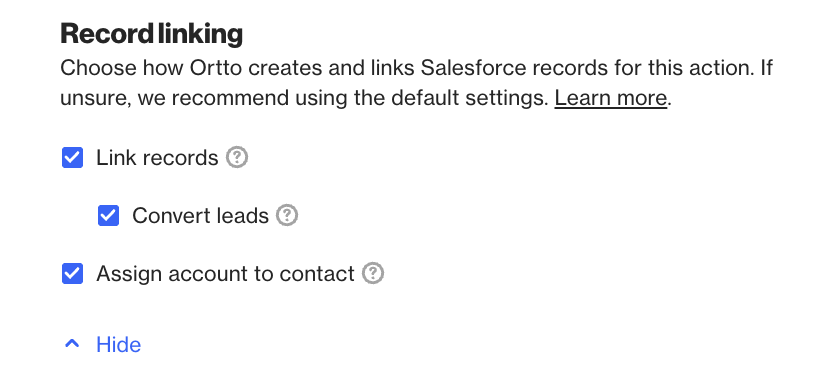836x382 pixels.
Task: Disable the Convert leads checkbox
Action: click(108, 216)
